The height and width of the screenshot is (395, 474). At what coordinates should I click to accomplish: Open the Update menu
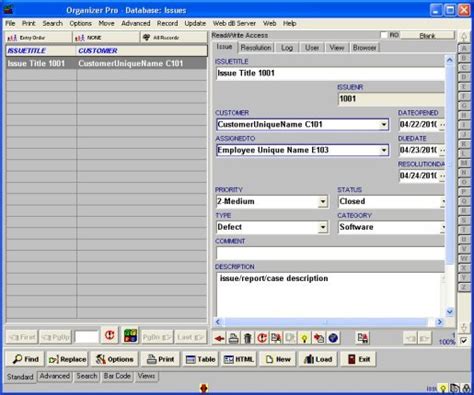coord(195,23)
